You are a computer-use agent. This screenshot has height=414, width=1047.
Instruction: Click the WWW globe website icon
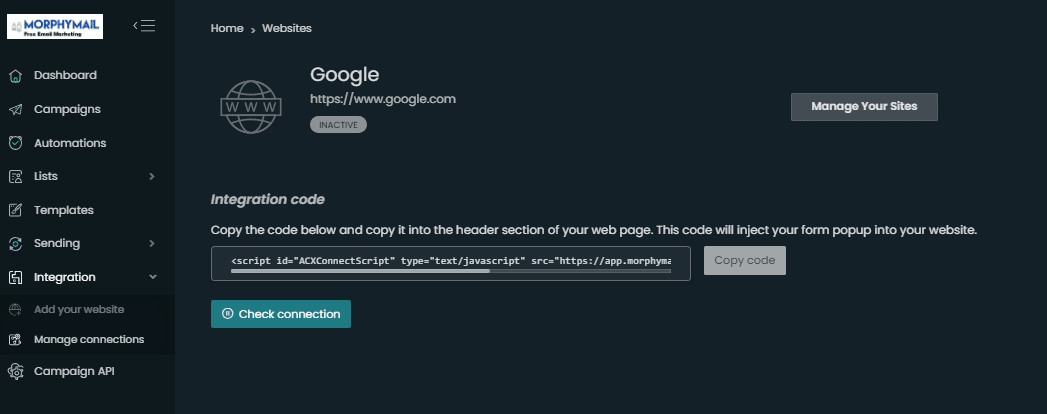[x=250, y=107]
